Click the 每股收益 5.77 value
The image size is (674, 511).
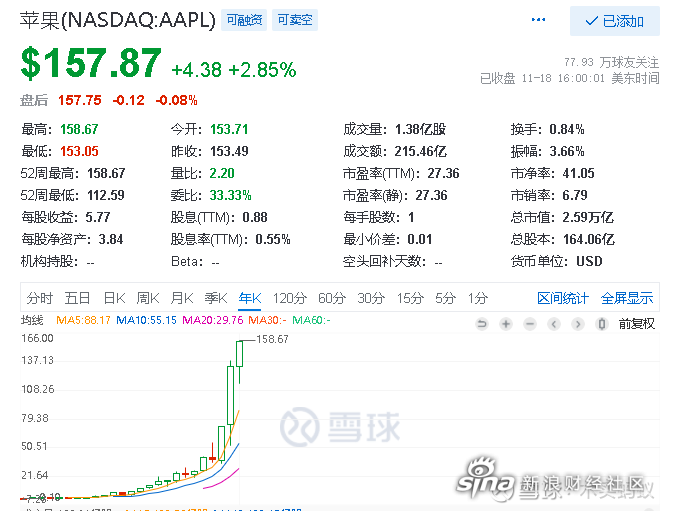click(98, 217)
